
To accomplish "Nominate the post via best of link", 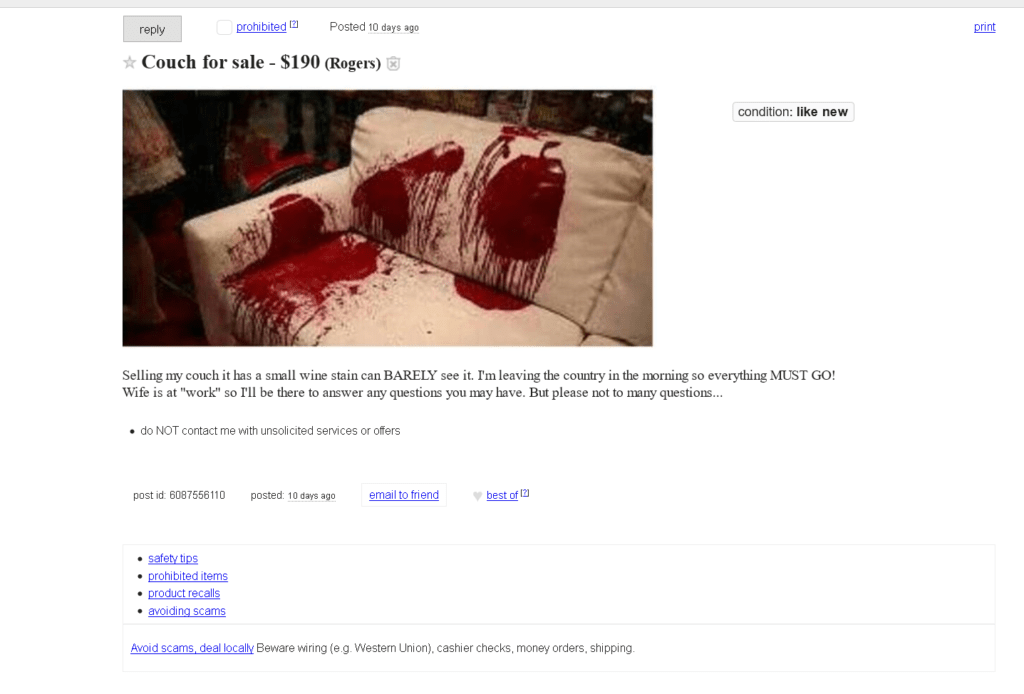I will (502, 496).
